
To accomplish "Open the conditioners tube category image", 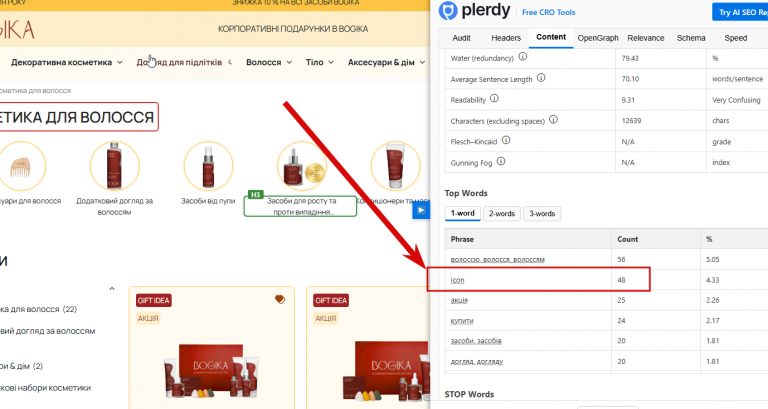I will [395, 167].
